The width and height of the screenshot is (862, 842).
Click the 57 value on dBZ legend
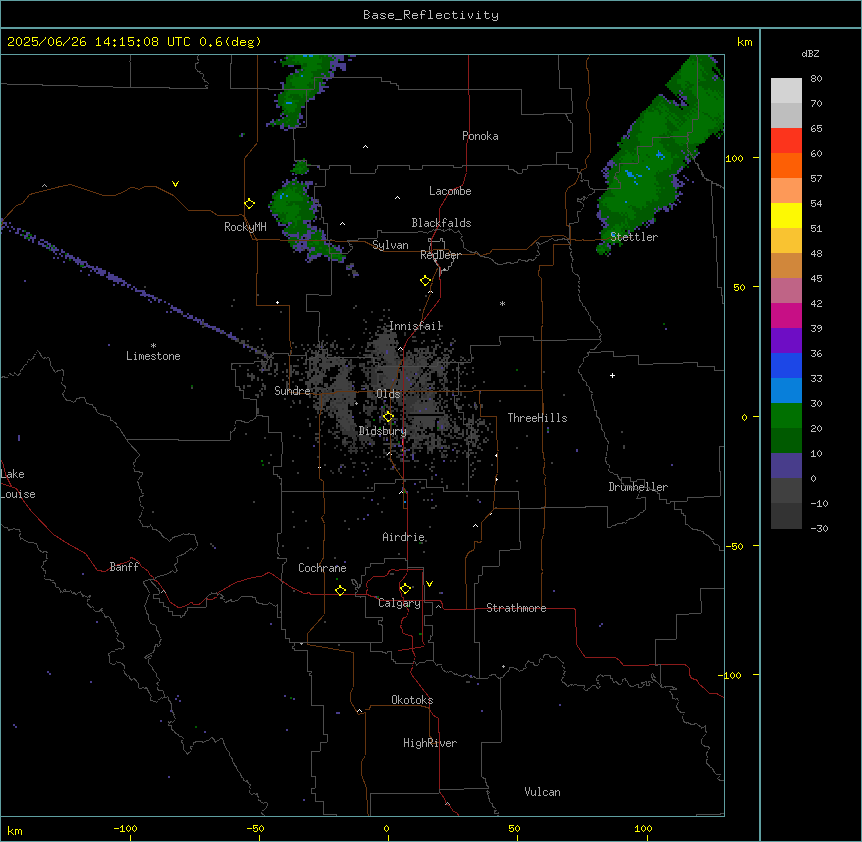[x=816, y=178]
